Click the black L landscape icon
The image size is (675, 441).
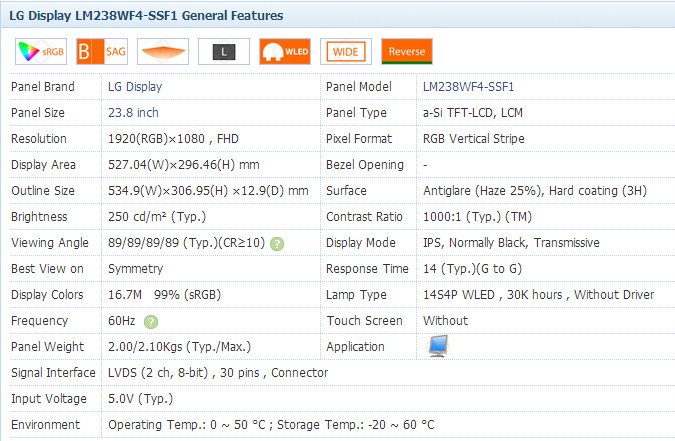[x=224, y=51]
